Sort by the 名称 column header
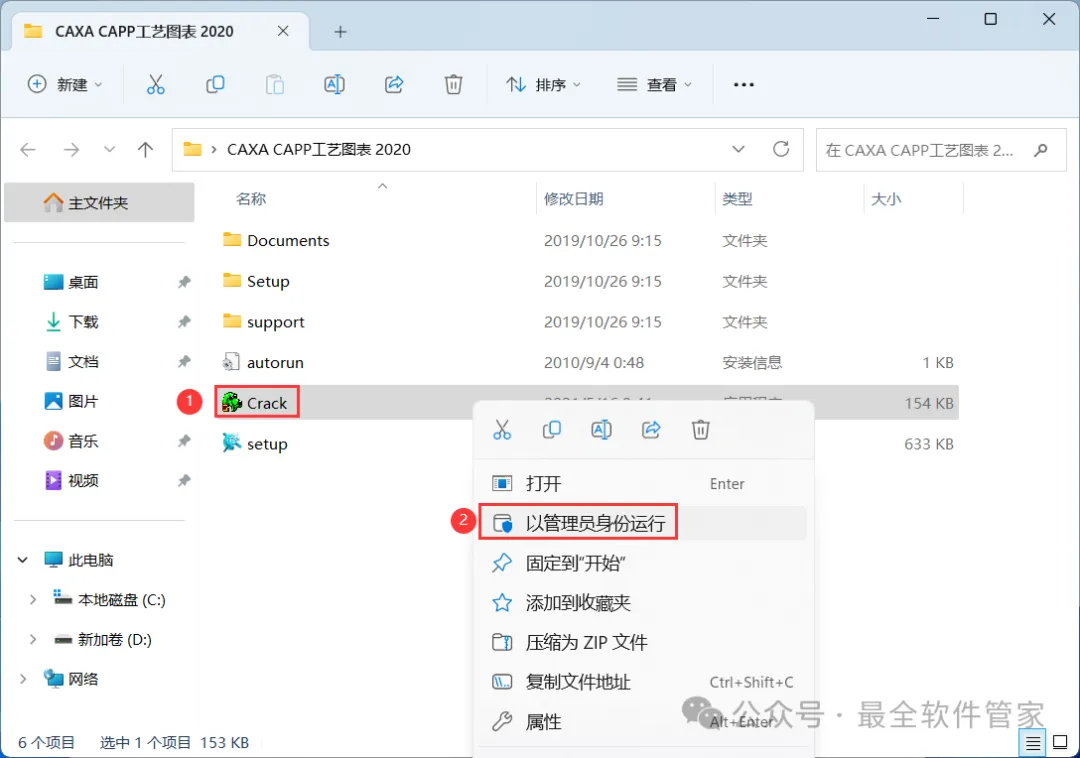This screenshot has height=758, width=1080. pyautogui.click(x=251, y=199)
